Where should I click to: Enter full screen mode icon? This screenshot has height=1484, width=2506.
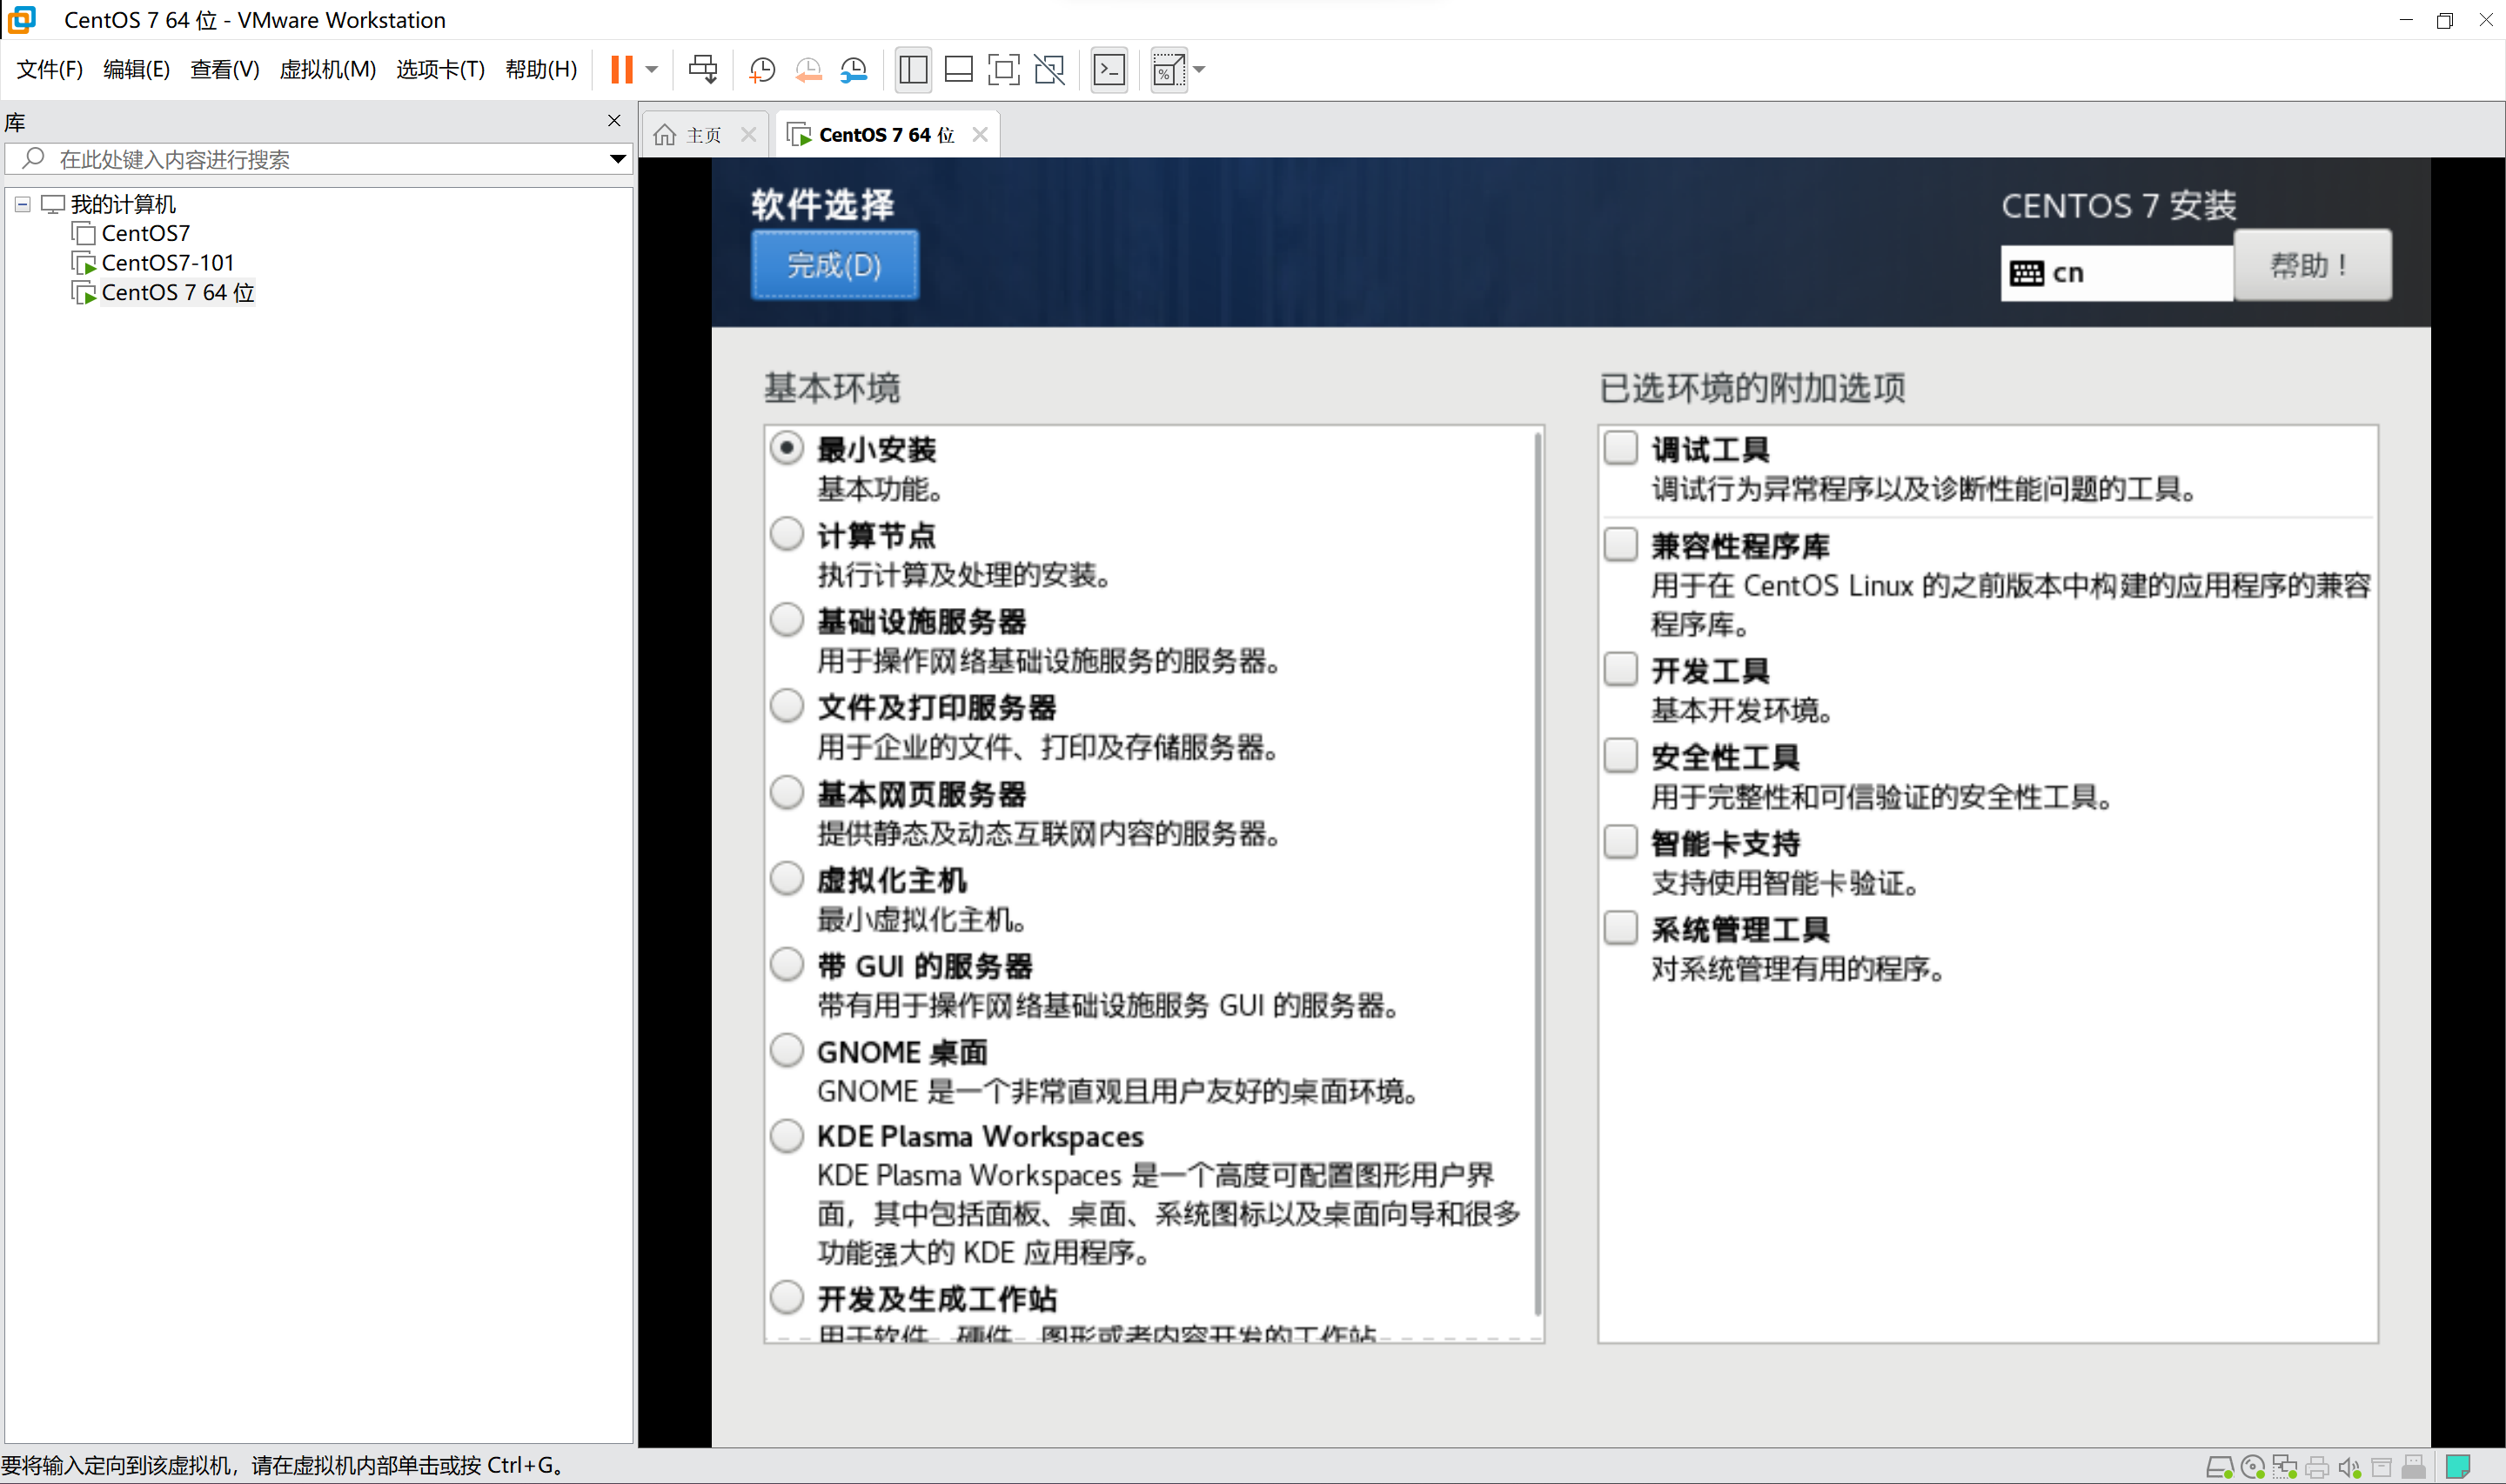1003,69
